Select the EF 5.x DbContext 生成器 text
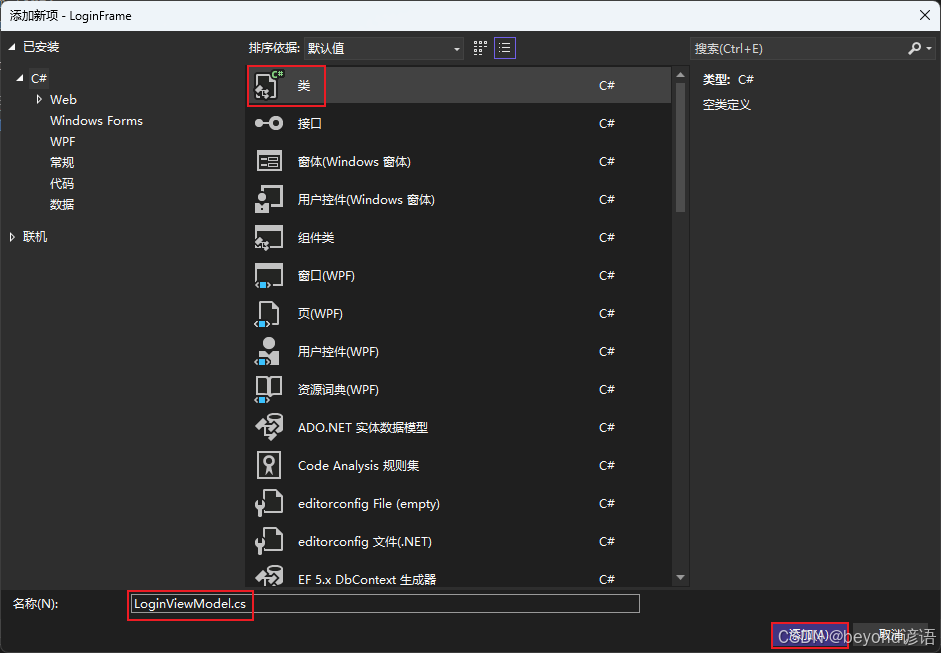Image resolution: width=941 pixels, height=653 pixels. [x=367, y=580]
